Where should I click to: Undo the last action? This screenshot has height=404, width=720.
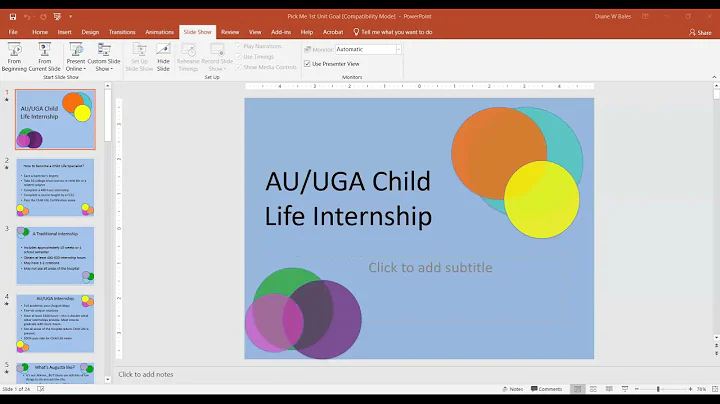click(x=27, y=17)
